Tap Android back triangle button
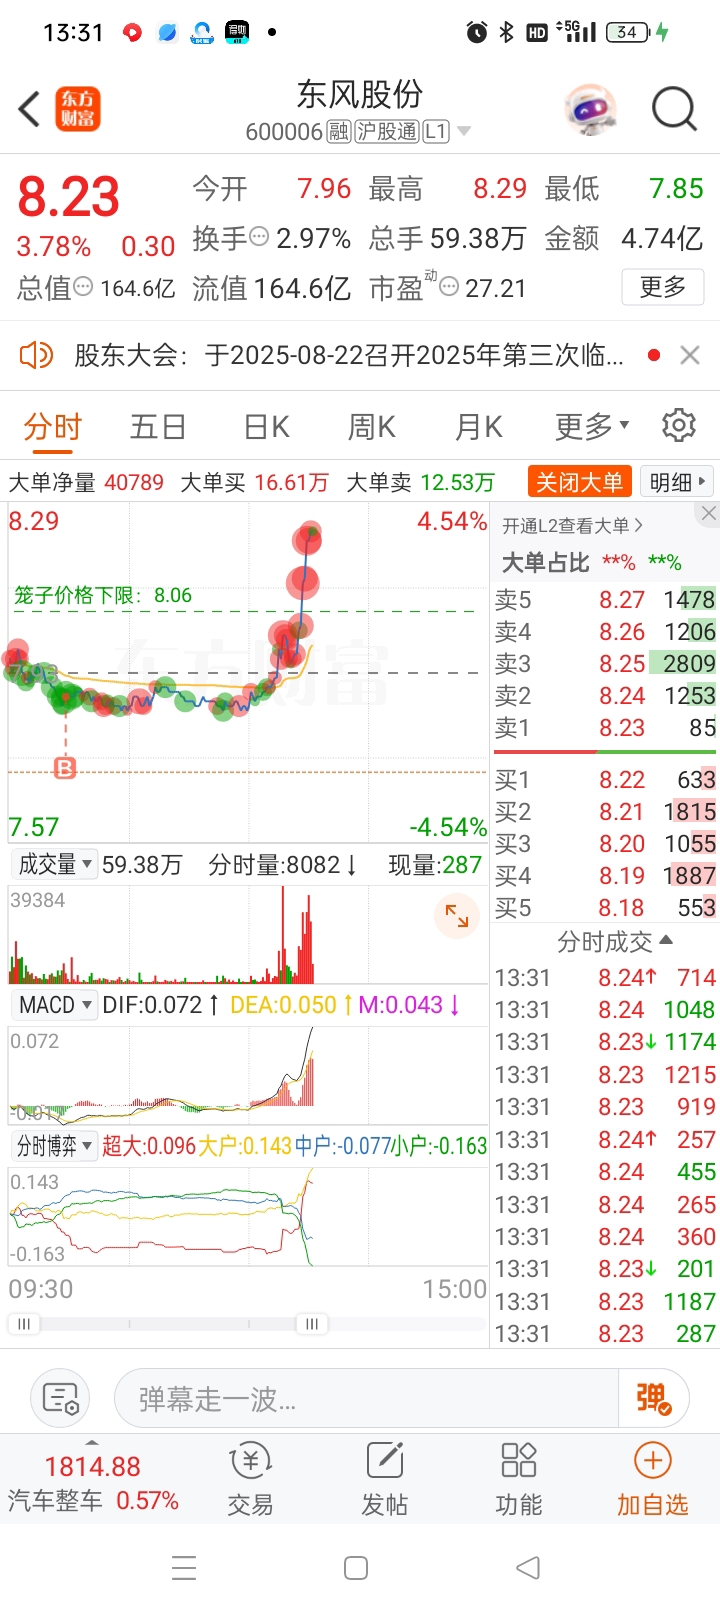Screen dimensions: 720x1612 528,1567
